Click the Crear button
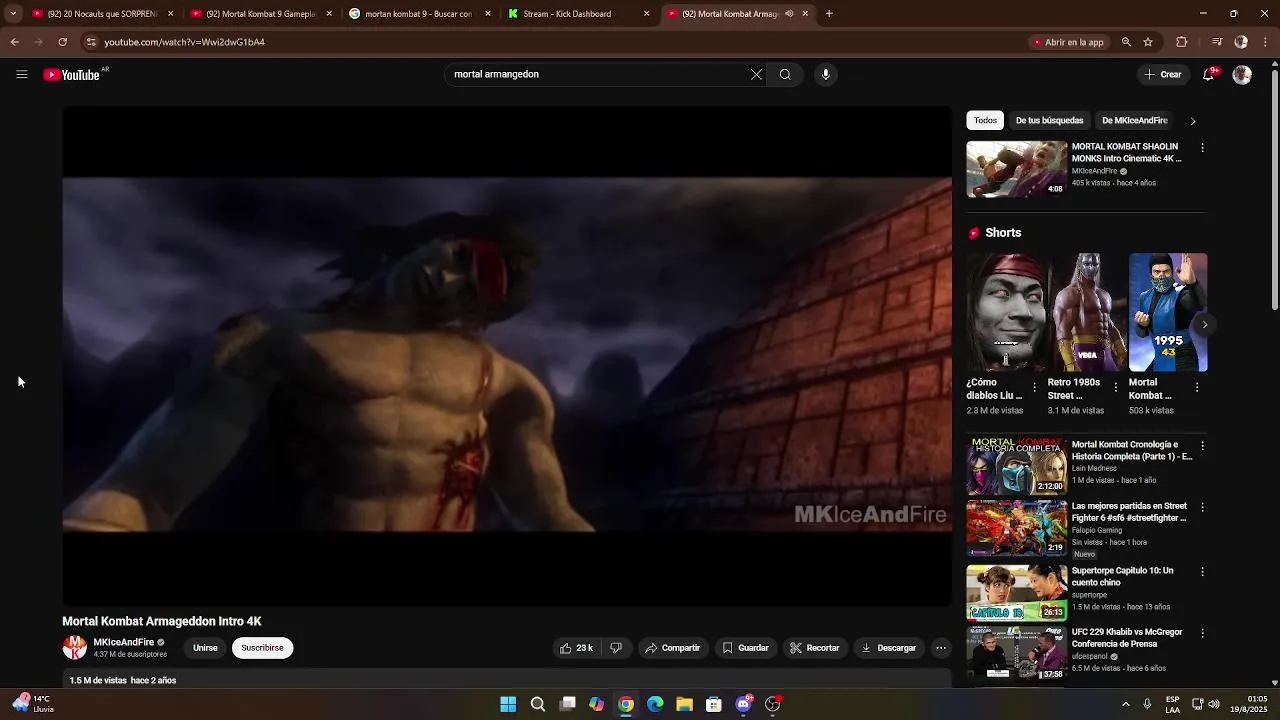The width and height of the screenshot is (1280, 720). point(1163,74)
